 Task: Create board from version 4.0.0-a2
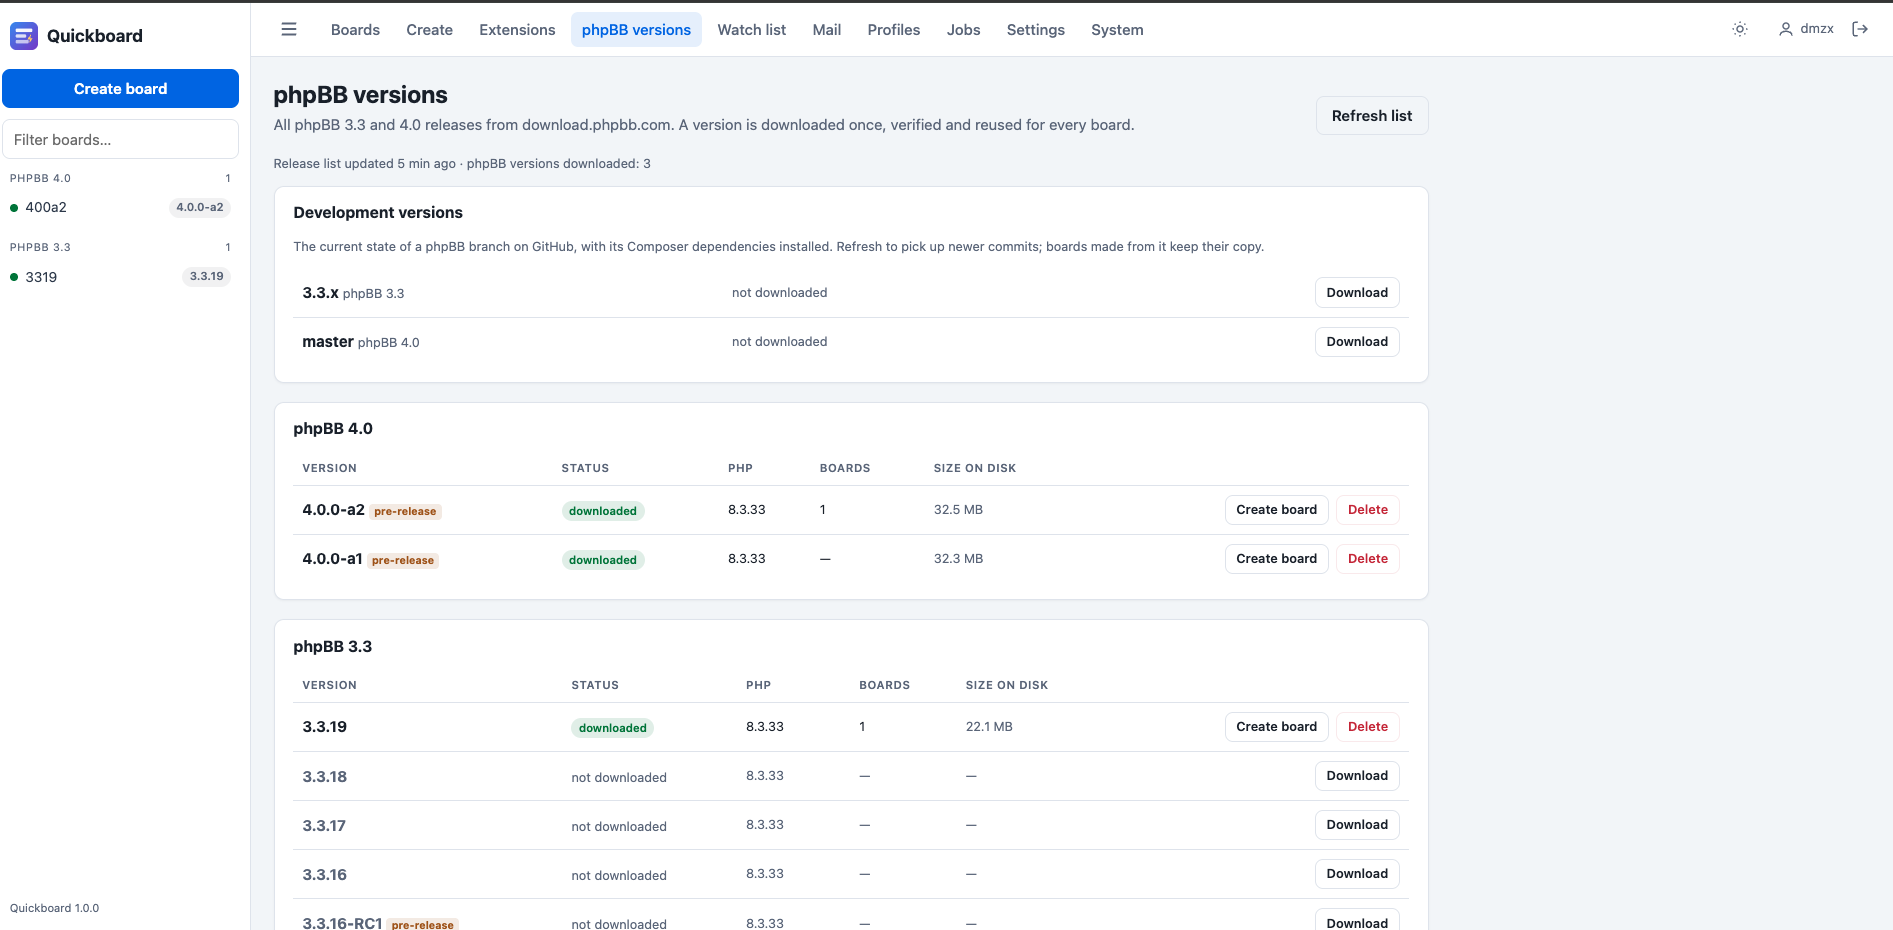(1276, 510)
